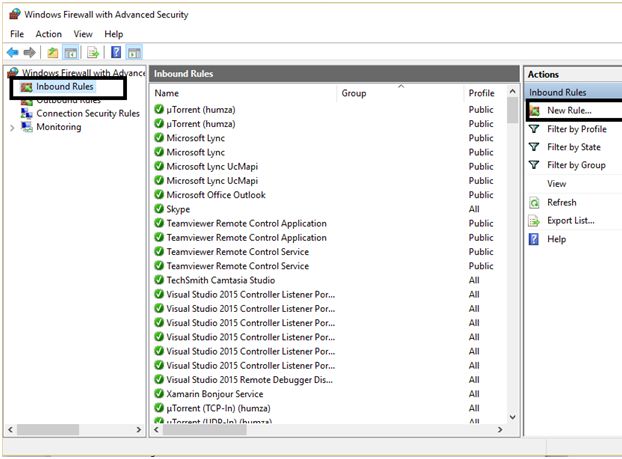The width and height of the screenshot is (622, 459).
Task: Click the blue Help toolbar icon
Action: [116, 52]
